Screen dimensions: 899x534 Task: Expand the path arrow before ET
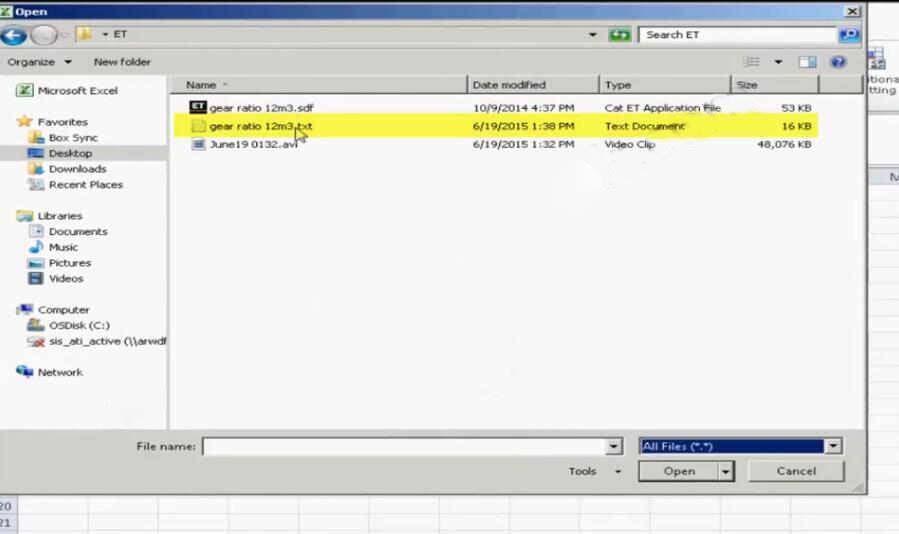(105, 34)
